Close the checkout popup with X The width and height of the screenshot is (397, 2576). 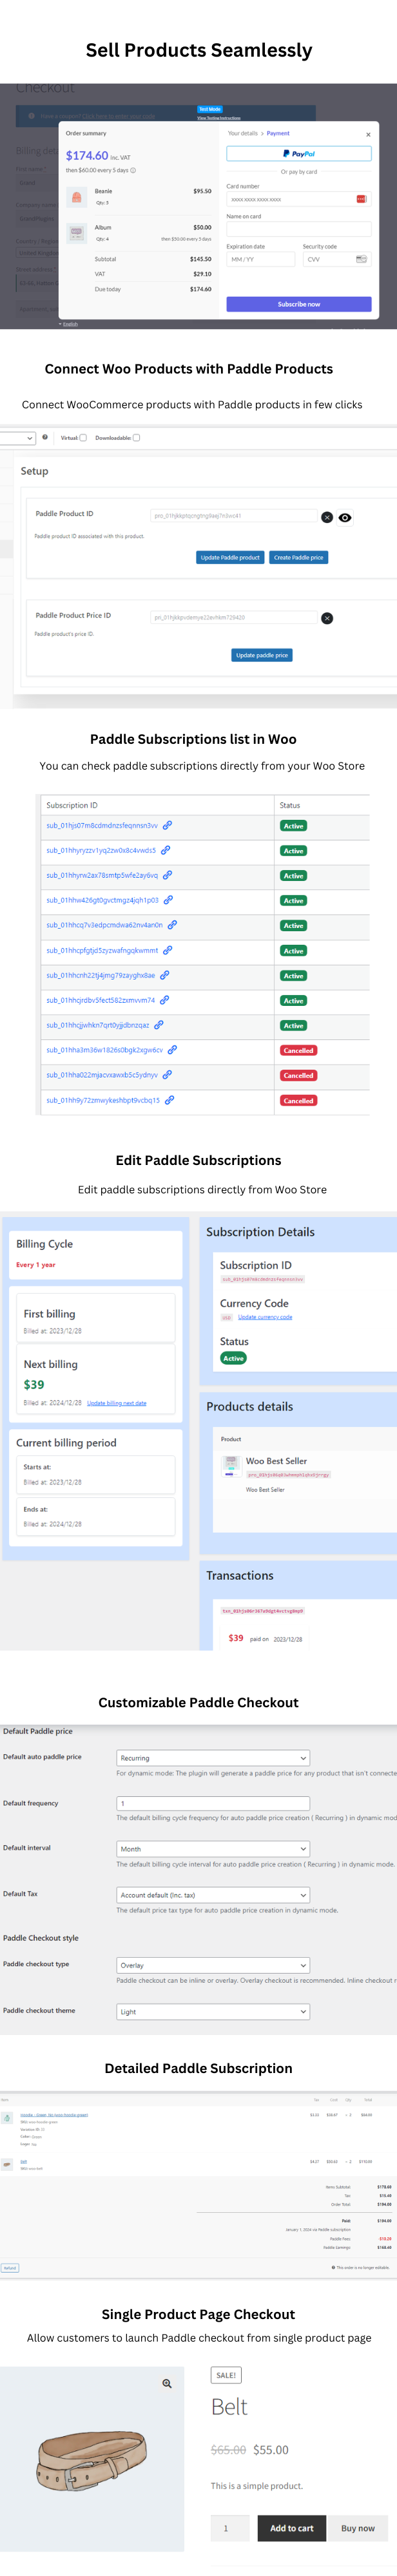tap(368, 134)
